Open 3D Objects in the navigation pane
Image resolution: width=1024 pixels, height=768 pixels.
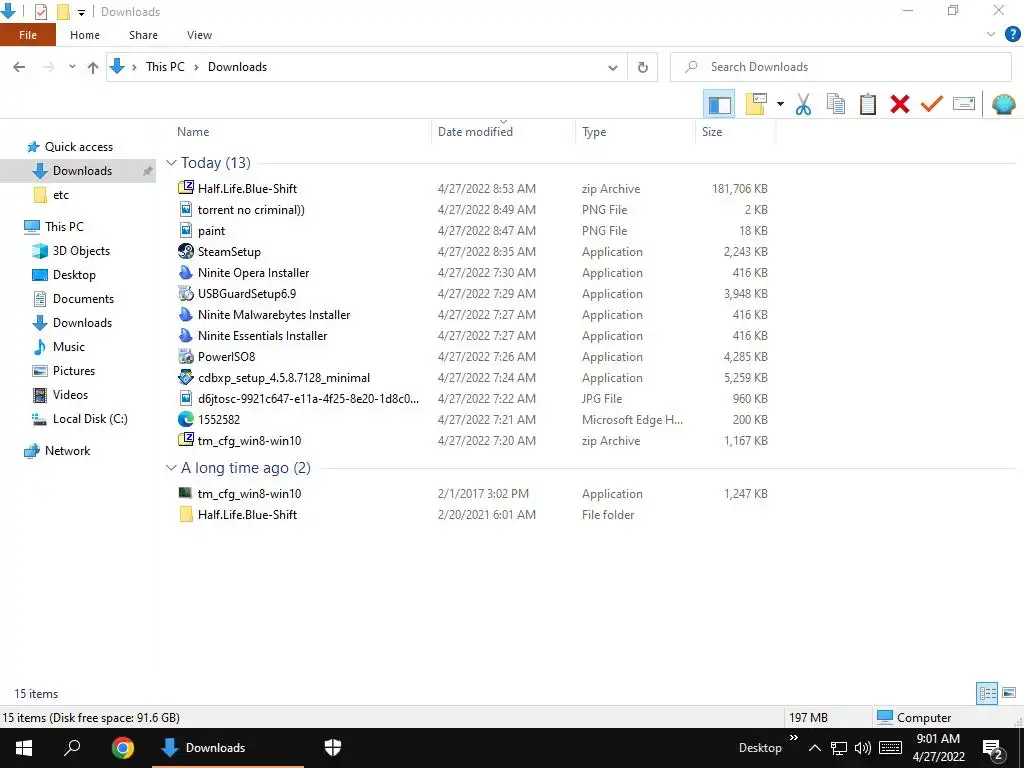(x=81, y=251)
